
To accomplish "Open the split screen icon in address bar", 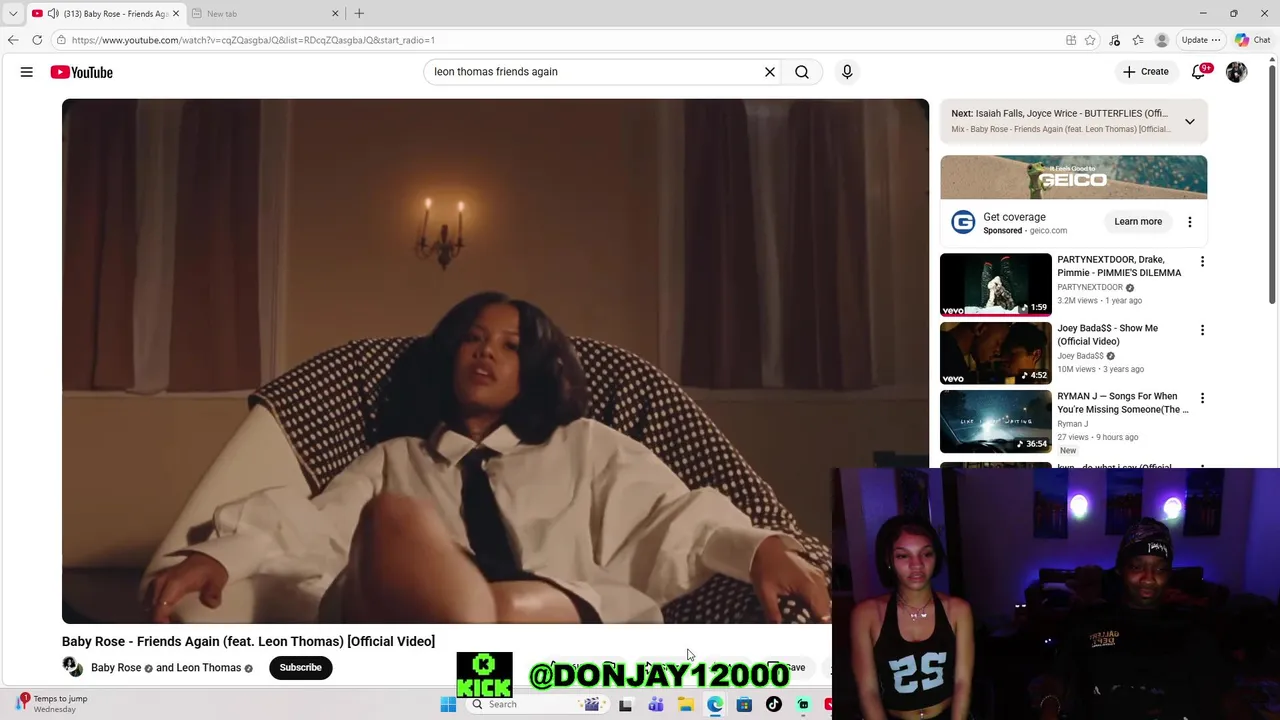I will tap(1071, 40).
